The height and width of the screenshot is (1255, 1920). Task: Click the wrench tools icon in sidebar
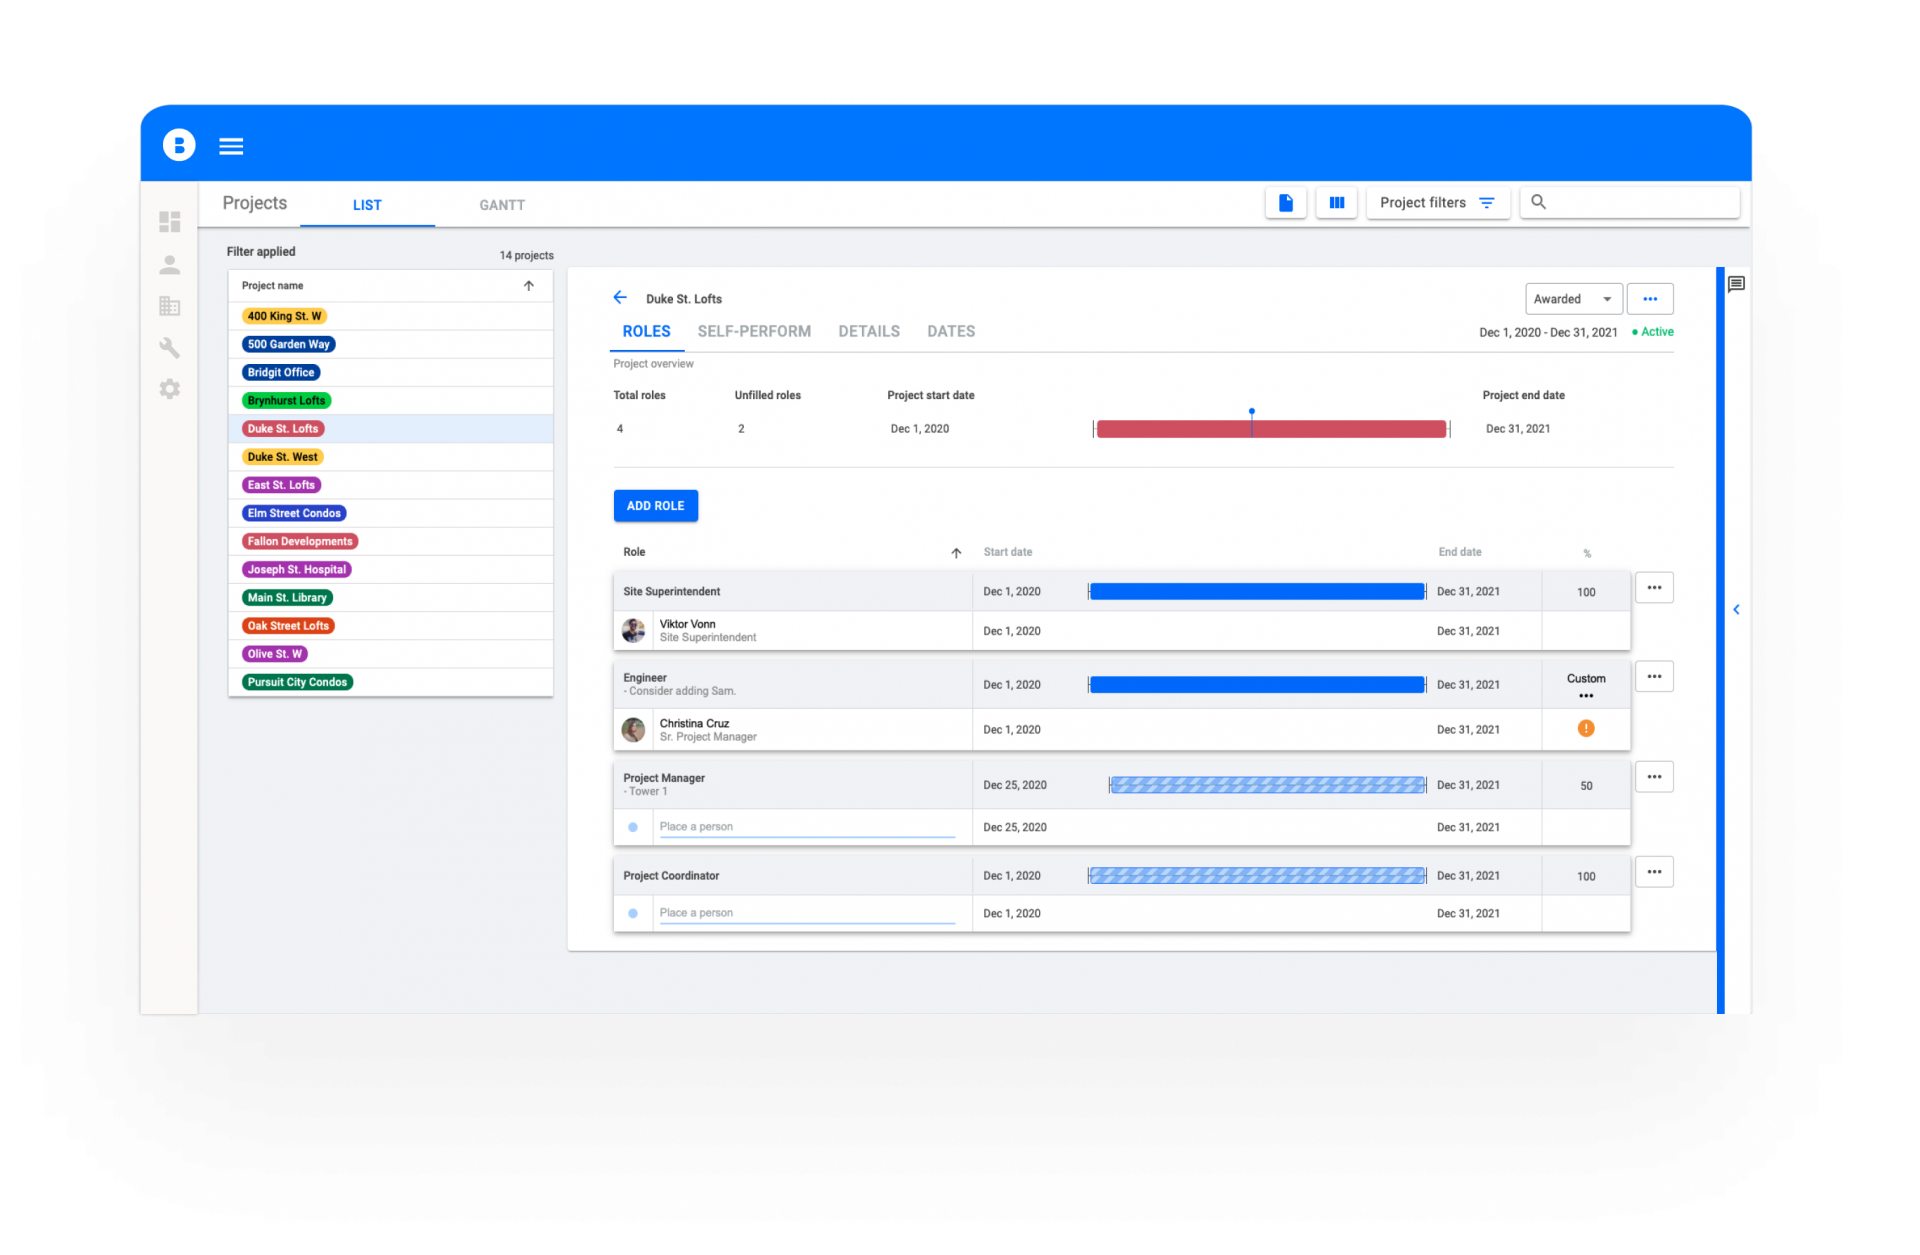tap(170, 348)
